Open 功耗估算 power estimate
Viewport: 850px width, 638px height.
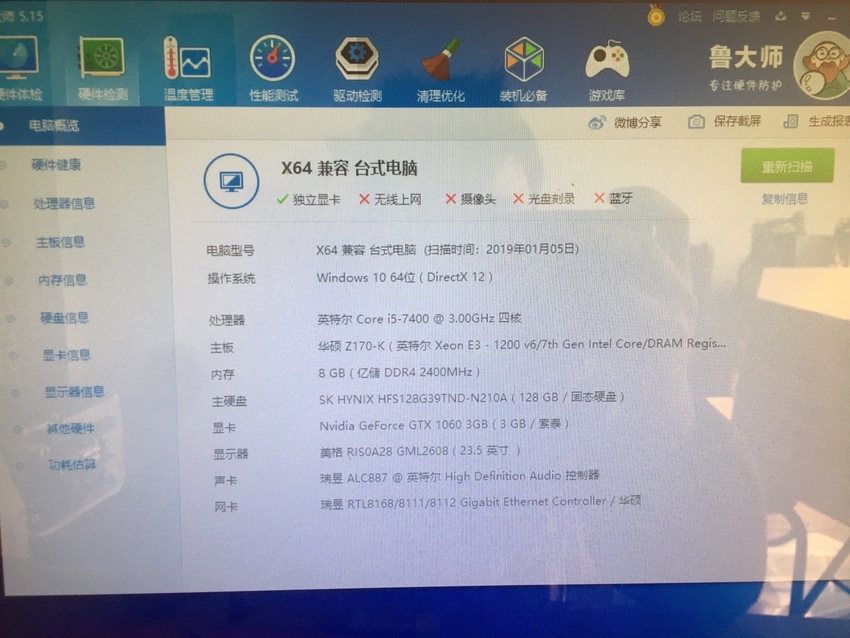[x=72, y=465]
